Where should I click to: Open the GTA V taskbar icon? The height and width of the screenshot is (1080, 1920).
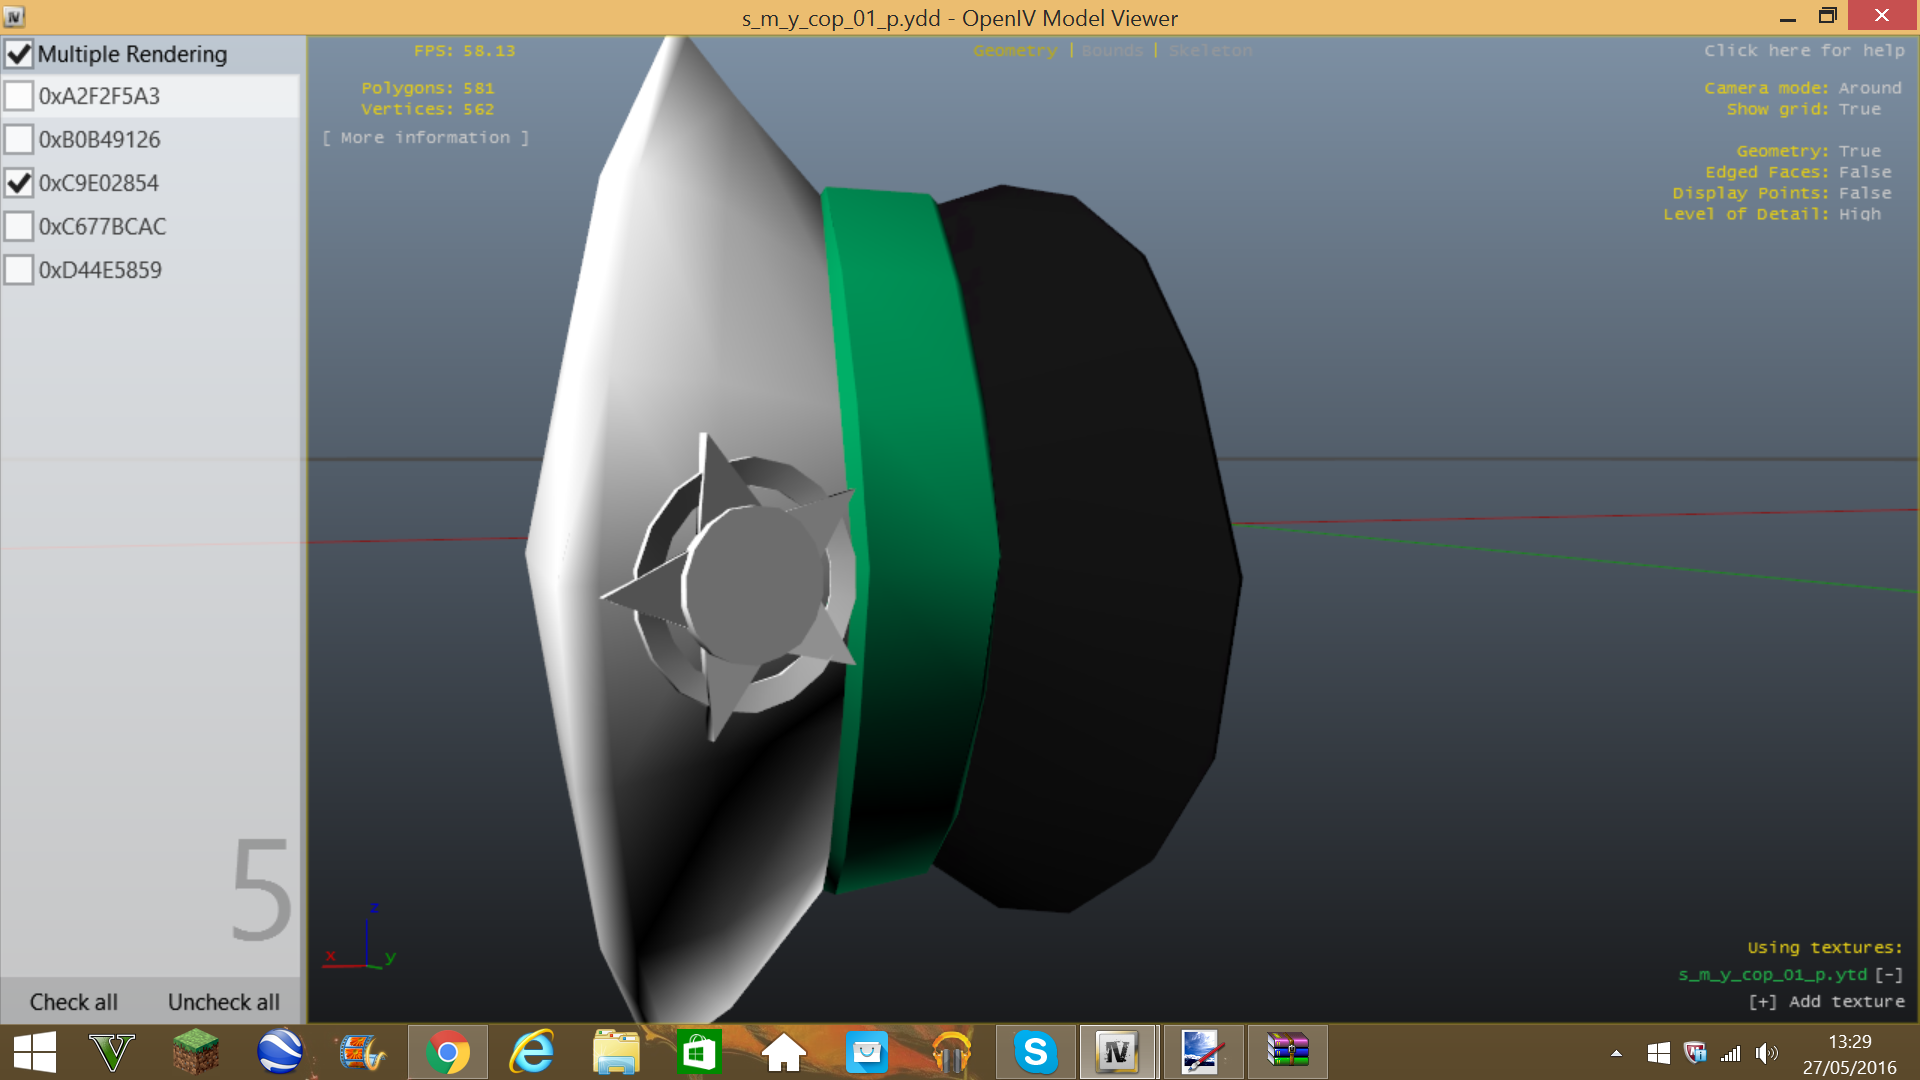(112, 1052)
